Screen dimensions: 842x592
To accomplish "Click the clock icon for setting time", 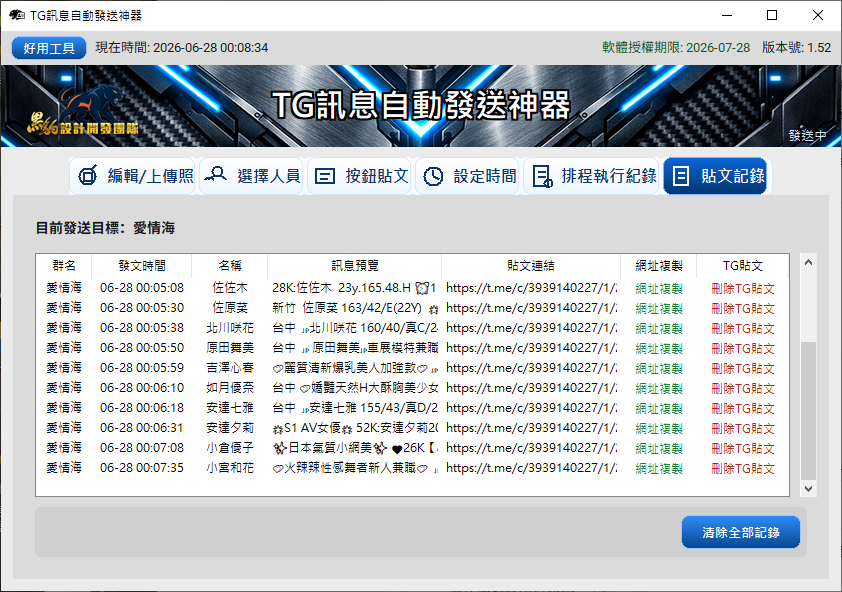I will point(433,176).
